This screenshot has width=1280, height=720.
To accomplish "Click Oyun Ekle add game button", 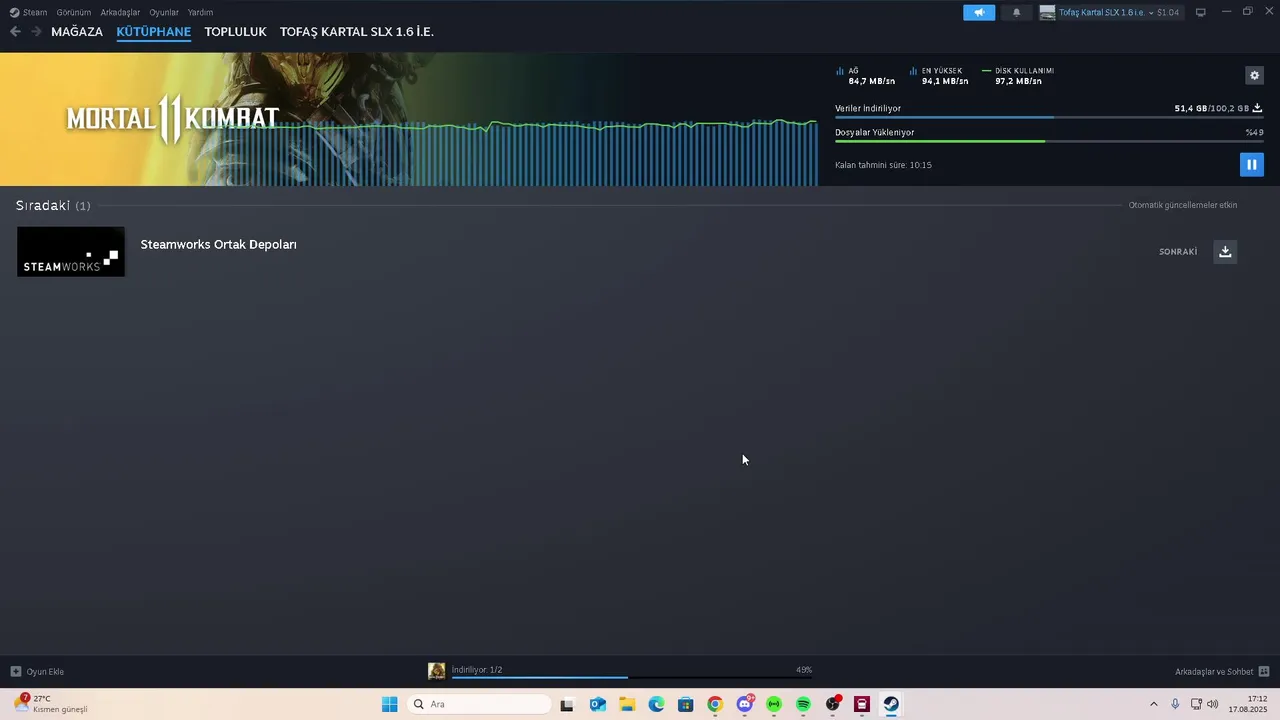I will click(37, 672).
